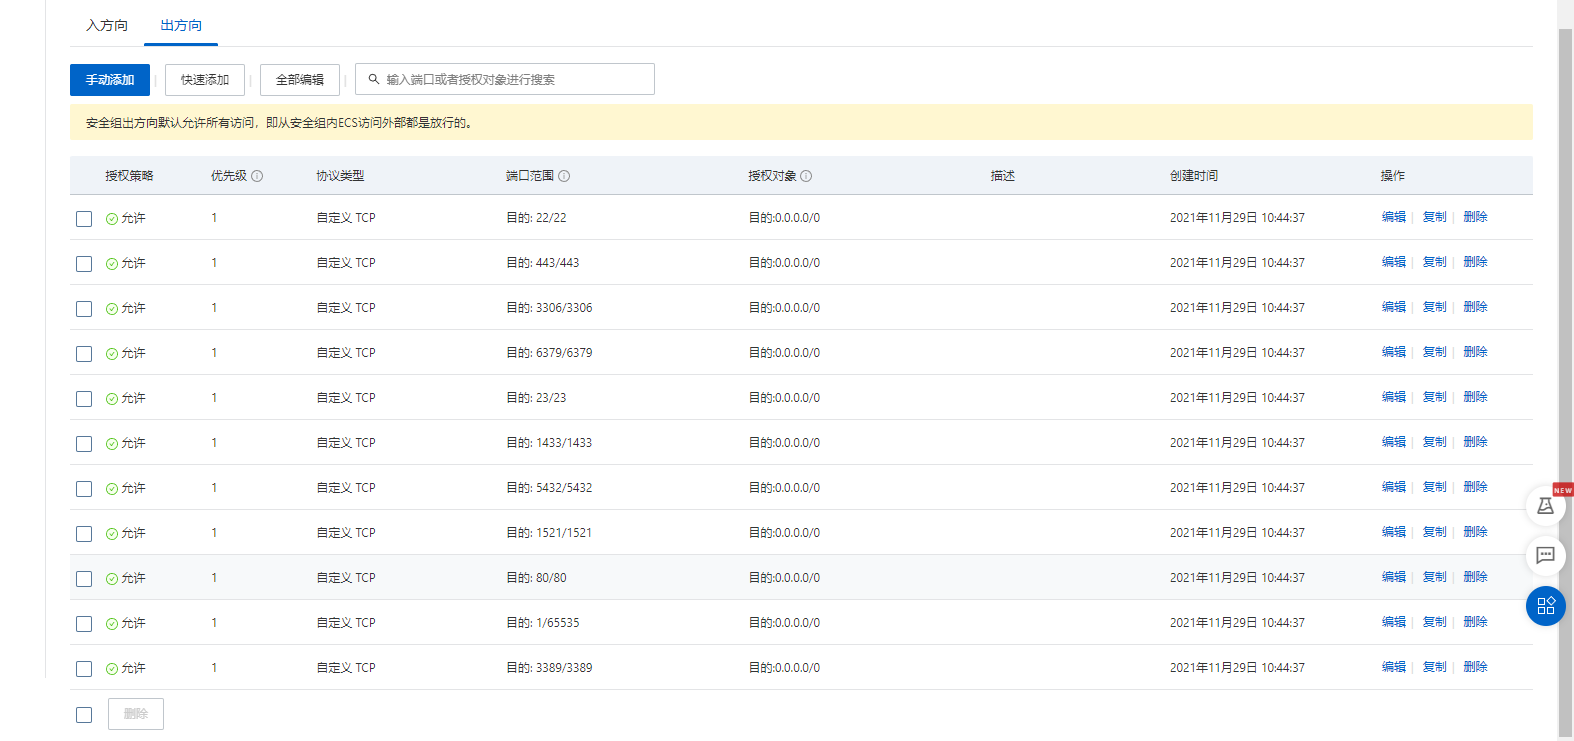Click 复制 for the 22/22 rule
1574x741 pixels.
pos(1435,217)
